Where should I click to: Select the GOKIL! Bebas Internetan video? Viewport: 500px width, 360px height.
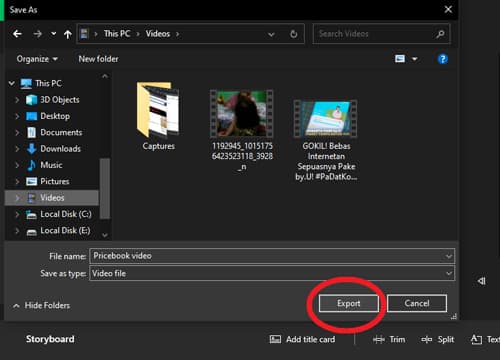[x=326, y=140]
